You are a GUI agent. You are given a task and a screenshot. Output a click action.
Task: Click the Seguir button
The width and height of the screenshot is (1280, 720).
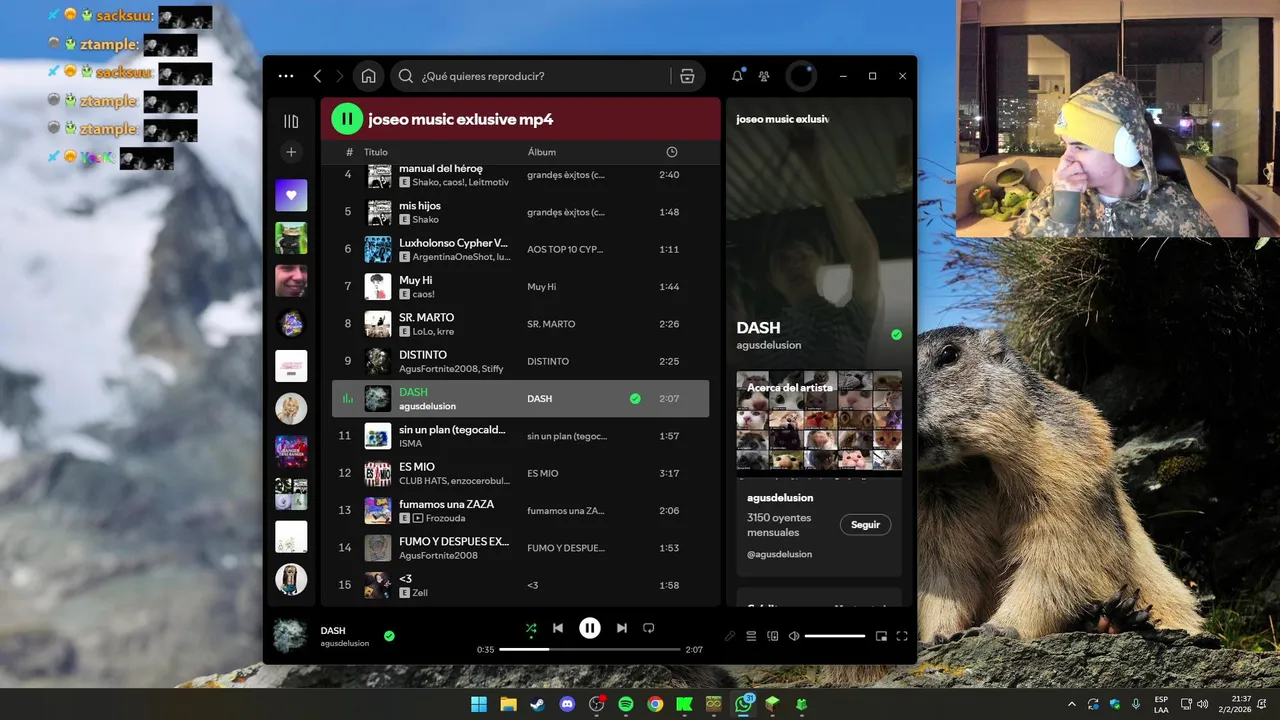tap(865, 524)
